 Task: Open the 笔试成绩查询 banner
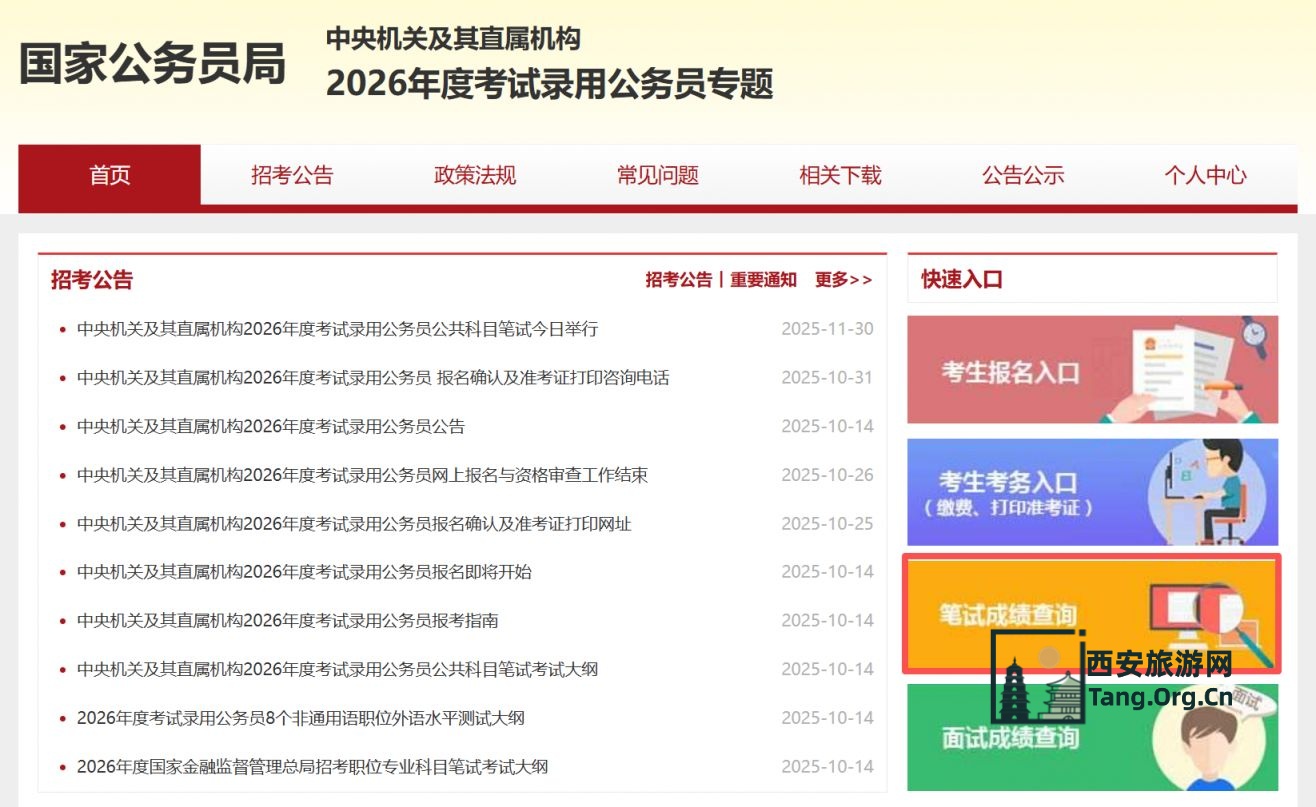[x=1092, y=614]
